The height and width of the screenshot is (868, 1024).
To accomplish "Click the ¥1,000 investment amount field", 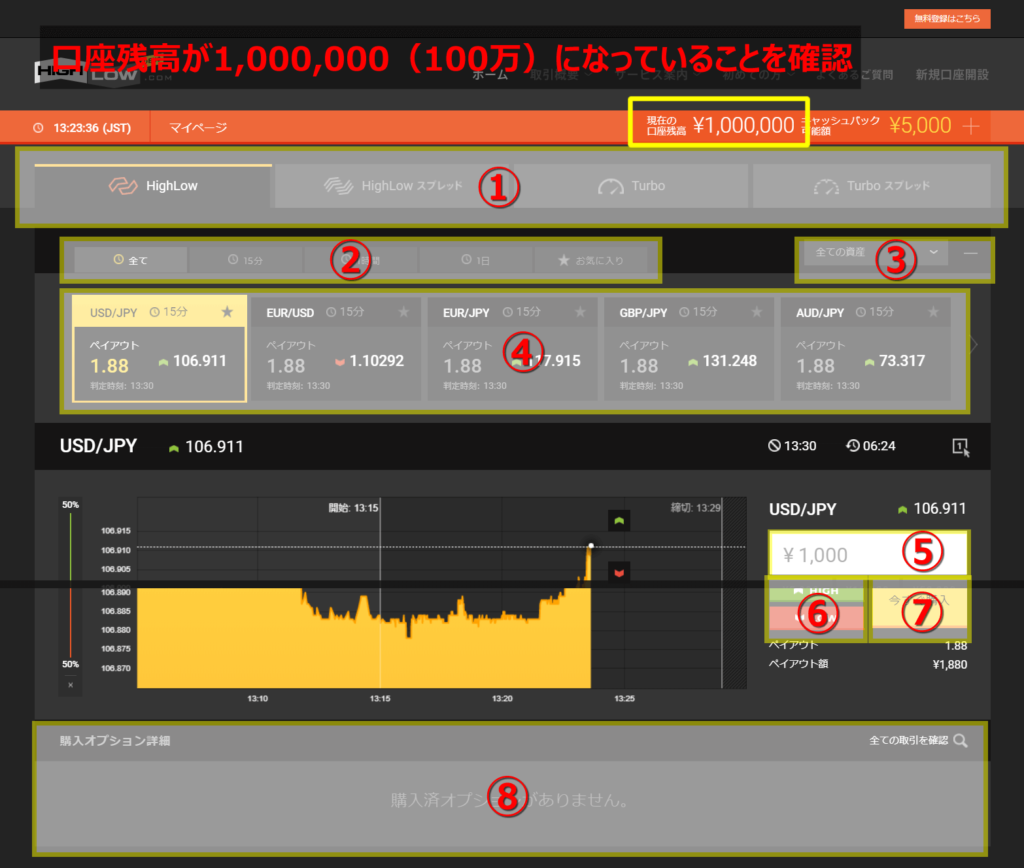I will (x=869, y=555).
